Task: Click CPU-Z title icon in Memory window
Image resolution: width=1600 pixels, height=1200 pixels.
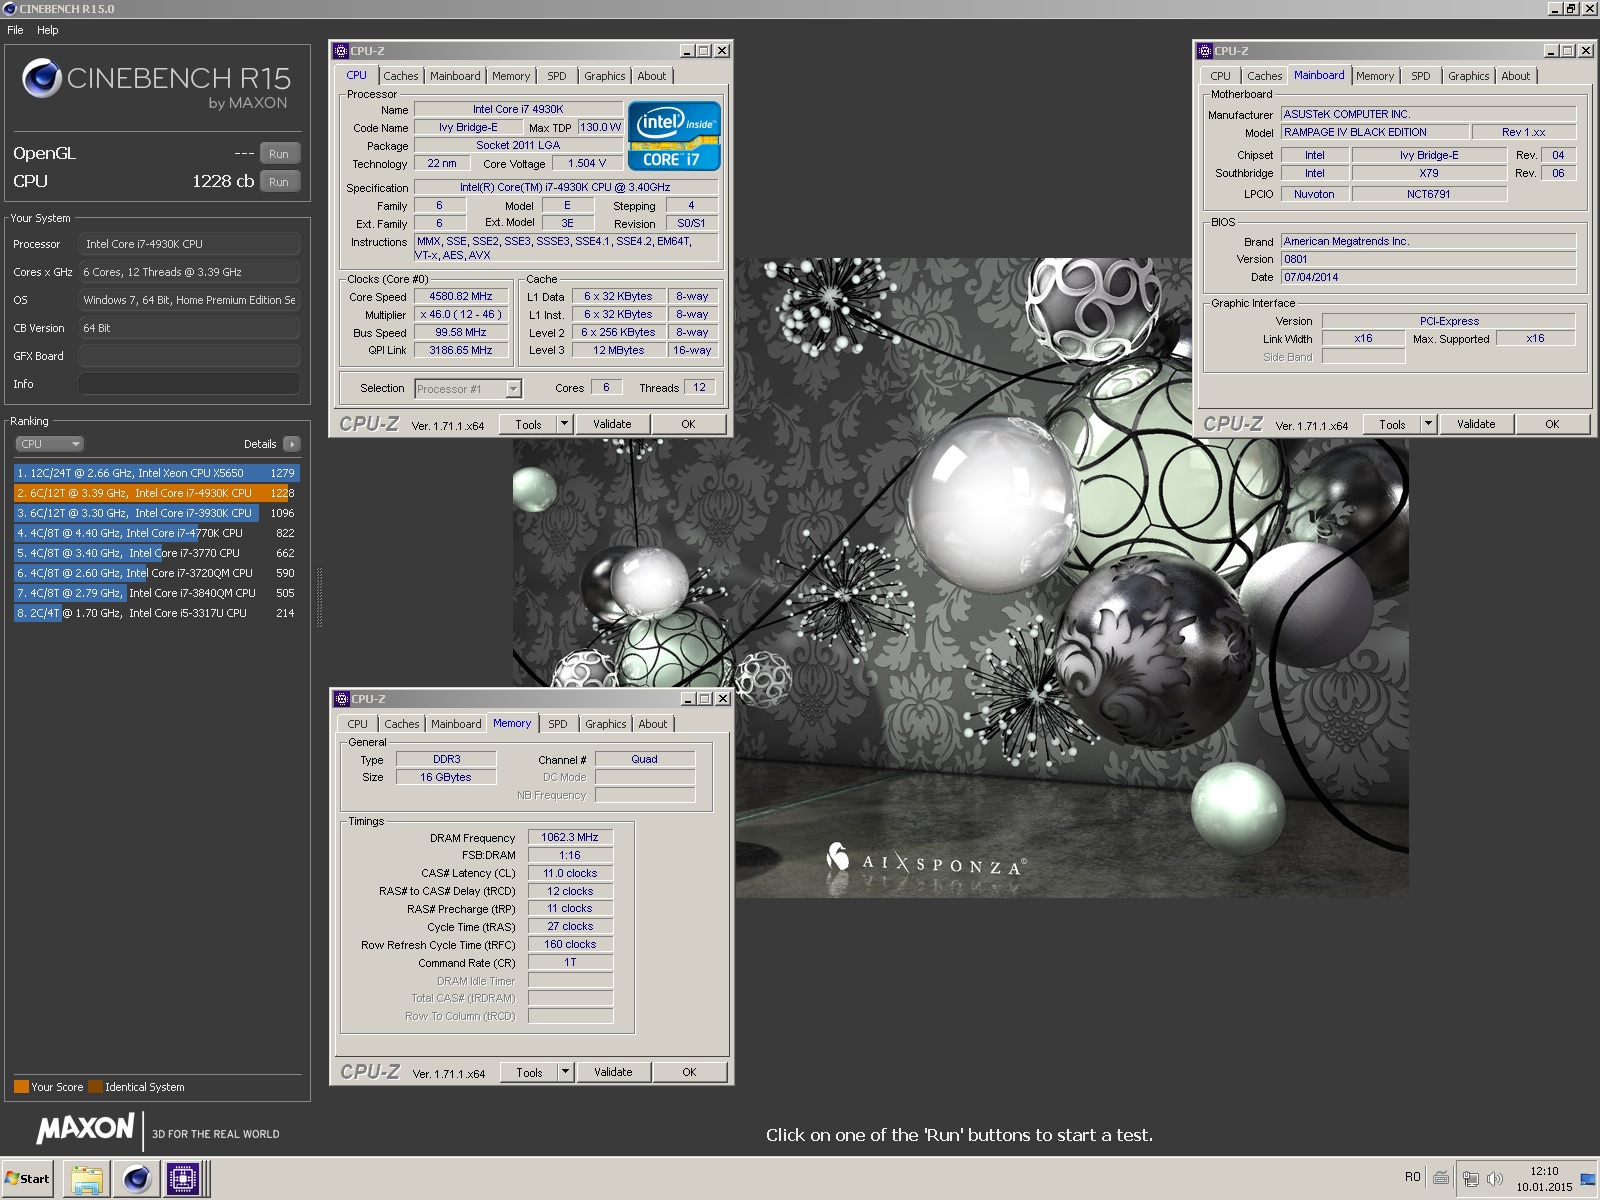Action: pos(341,699)
